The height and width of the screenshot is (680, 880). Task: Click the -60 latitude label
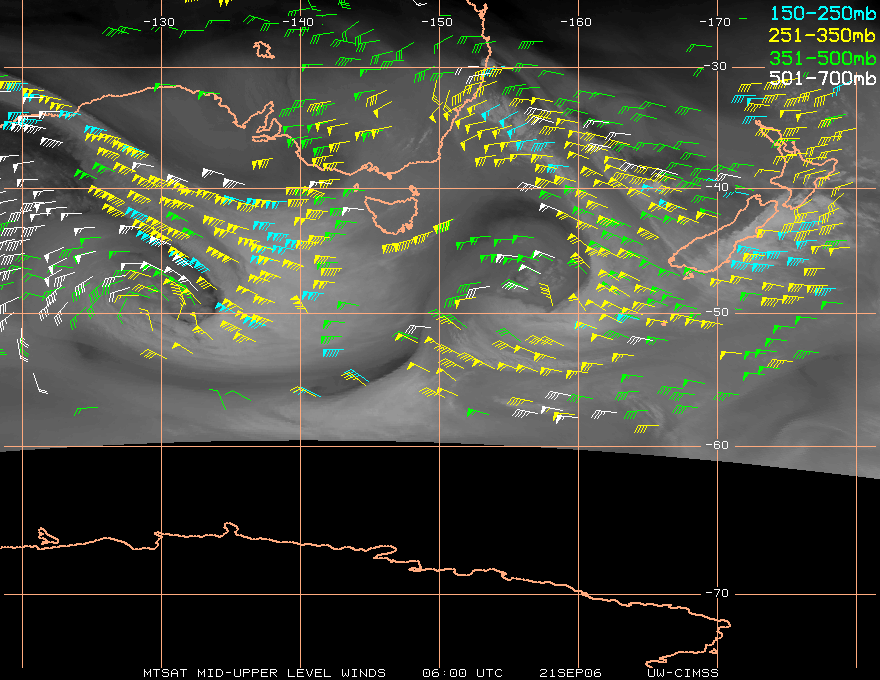click(x=716, y=445)
